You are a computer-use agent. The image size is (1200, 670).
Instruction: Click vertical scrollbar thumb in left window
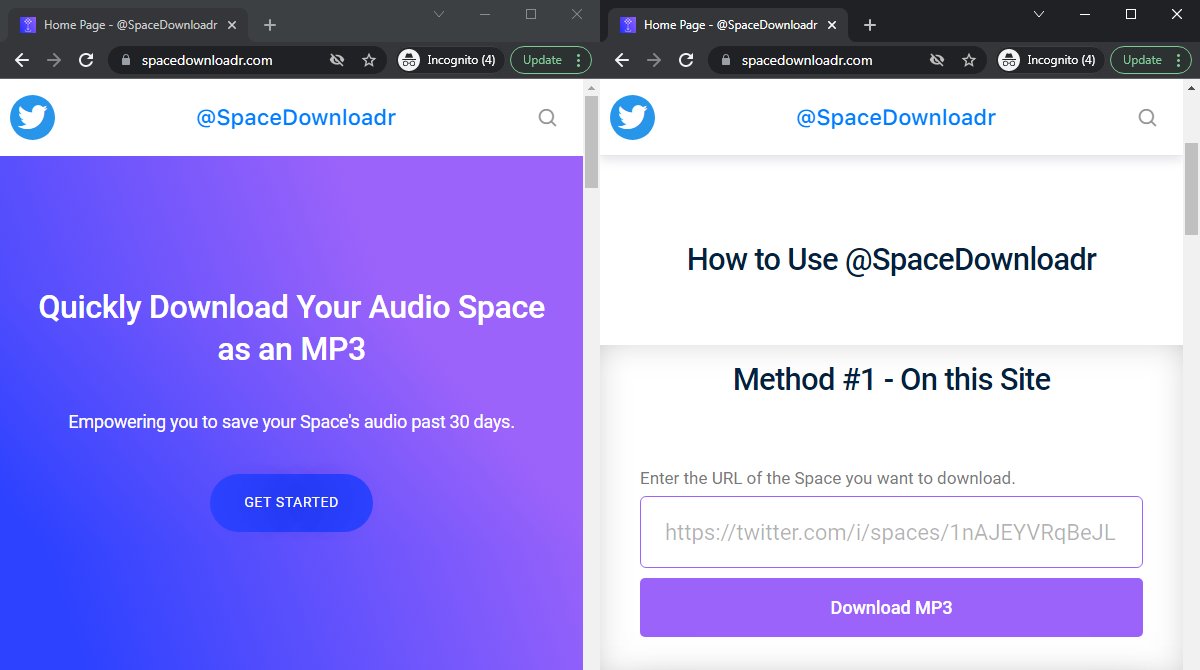(591, 141)
